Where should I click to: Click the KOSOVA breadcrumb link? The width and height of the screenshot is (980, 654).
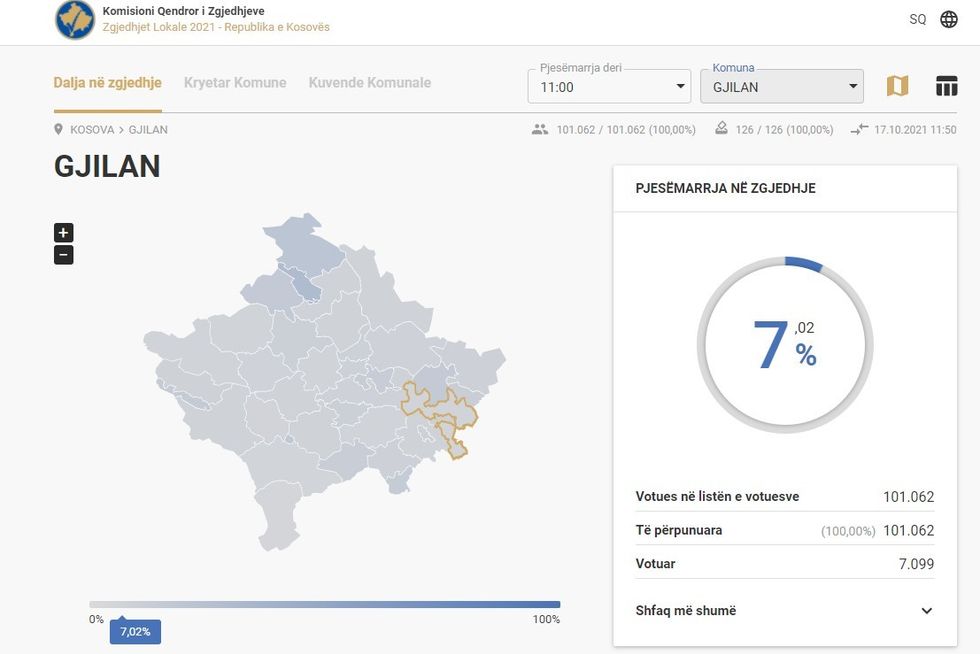92,130
